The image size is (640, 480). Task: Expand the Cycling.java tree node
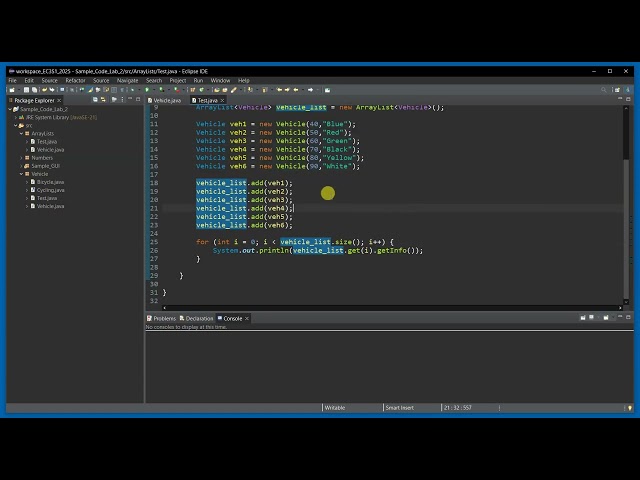click(27, 190)
